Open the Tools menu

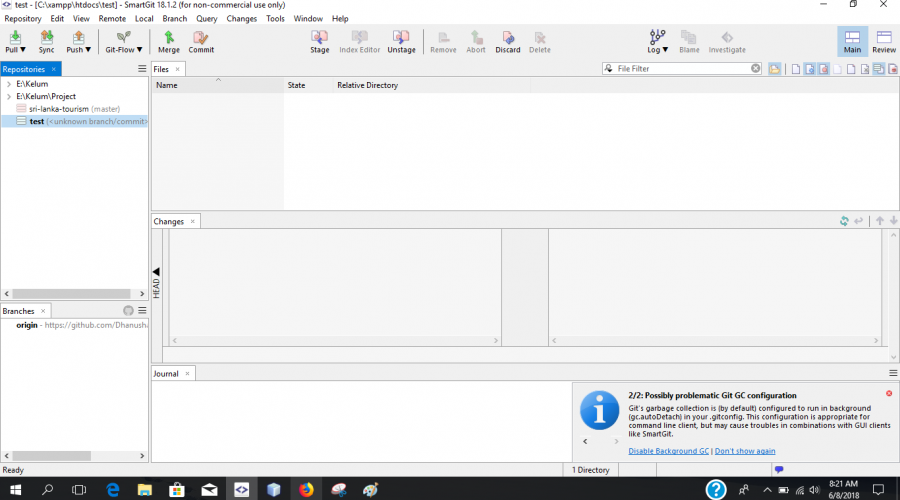[x=275, y=18]
